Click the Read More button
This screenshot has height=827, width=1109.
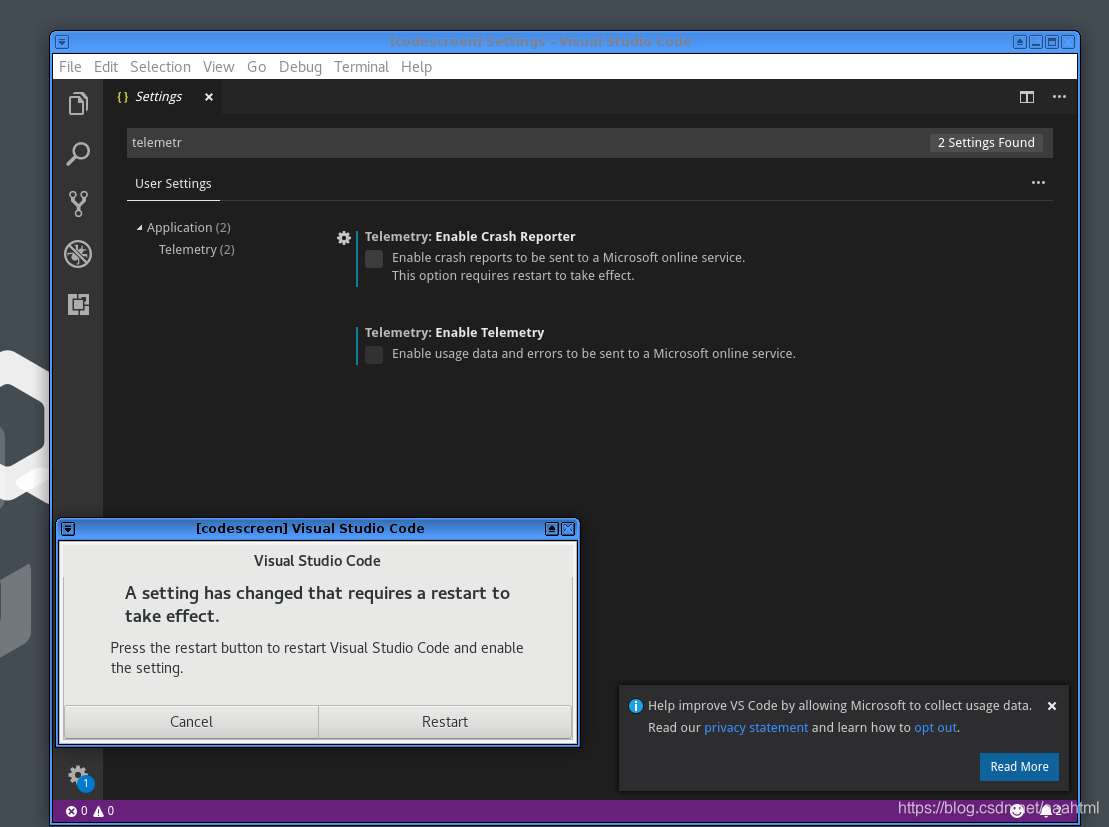(1019, 767)
